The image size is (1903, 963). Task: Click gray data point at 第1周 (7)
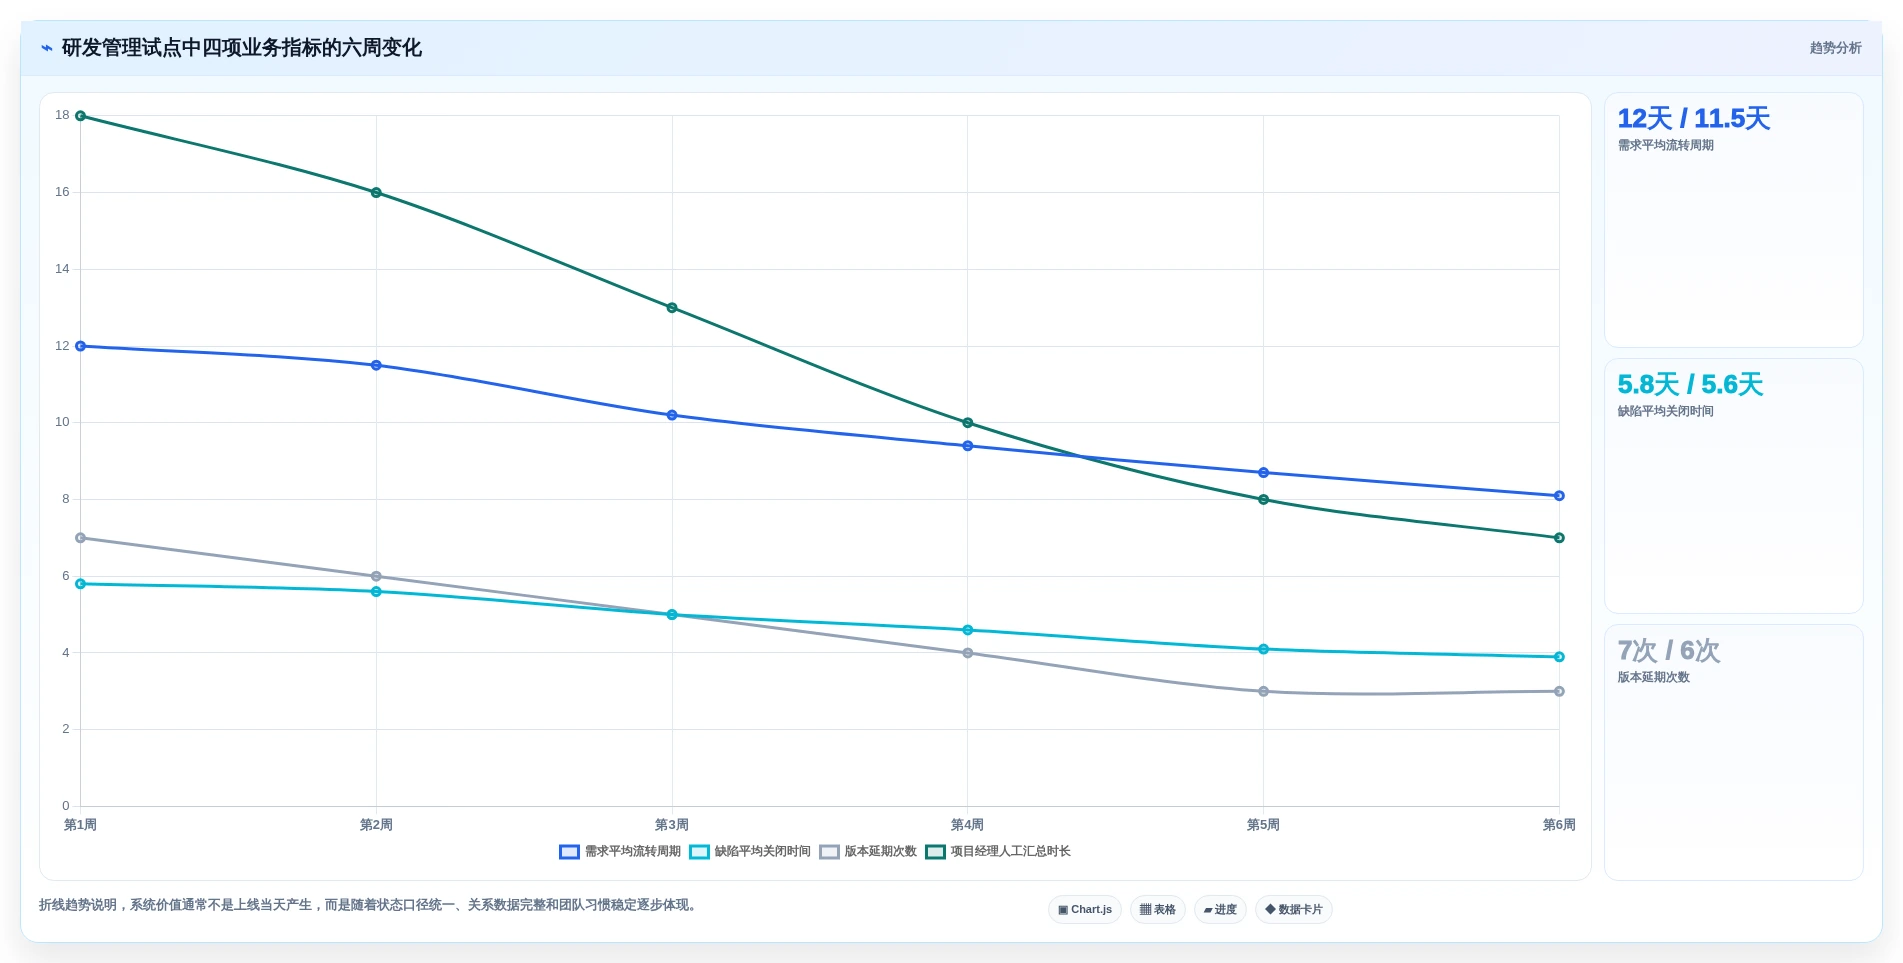pyautogui.click(x=81, y=538)
